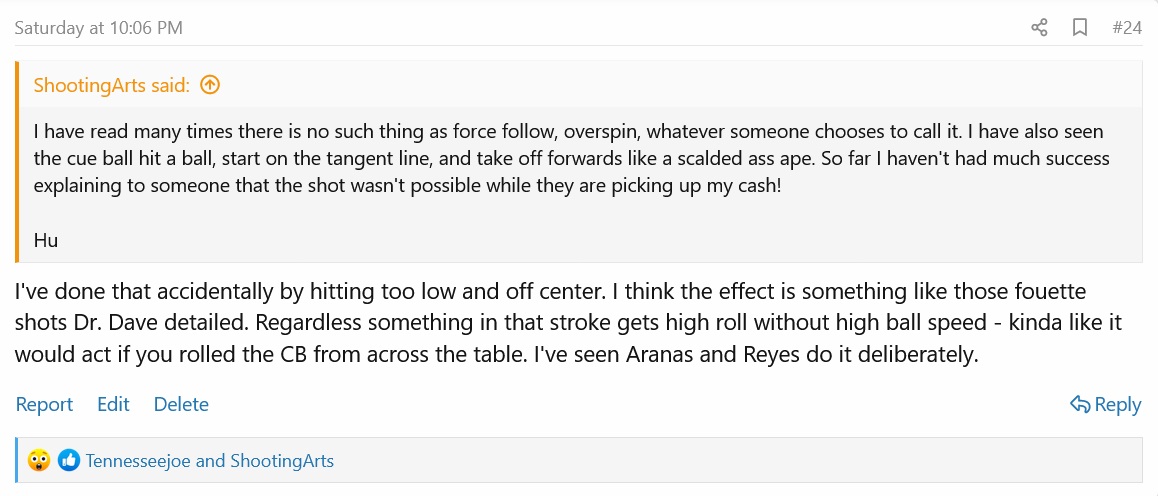The image size is (1158, 496).
Task: Click the share post icon
Action: 1039,28
